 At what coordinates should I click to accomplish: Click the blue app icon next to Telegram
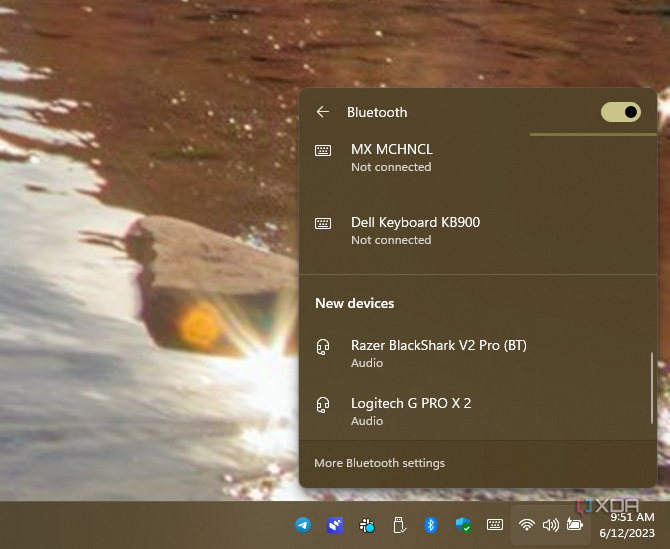click(x=335, y=525)
